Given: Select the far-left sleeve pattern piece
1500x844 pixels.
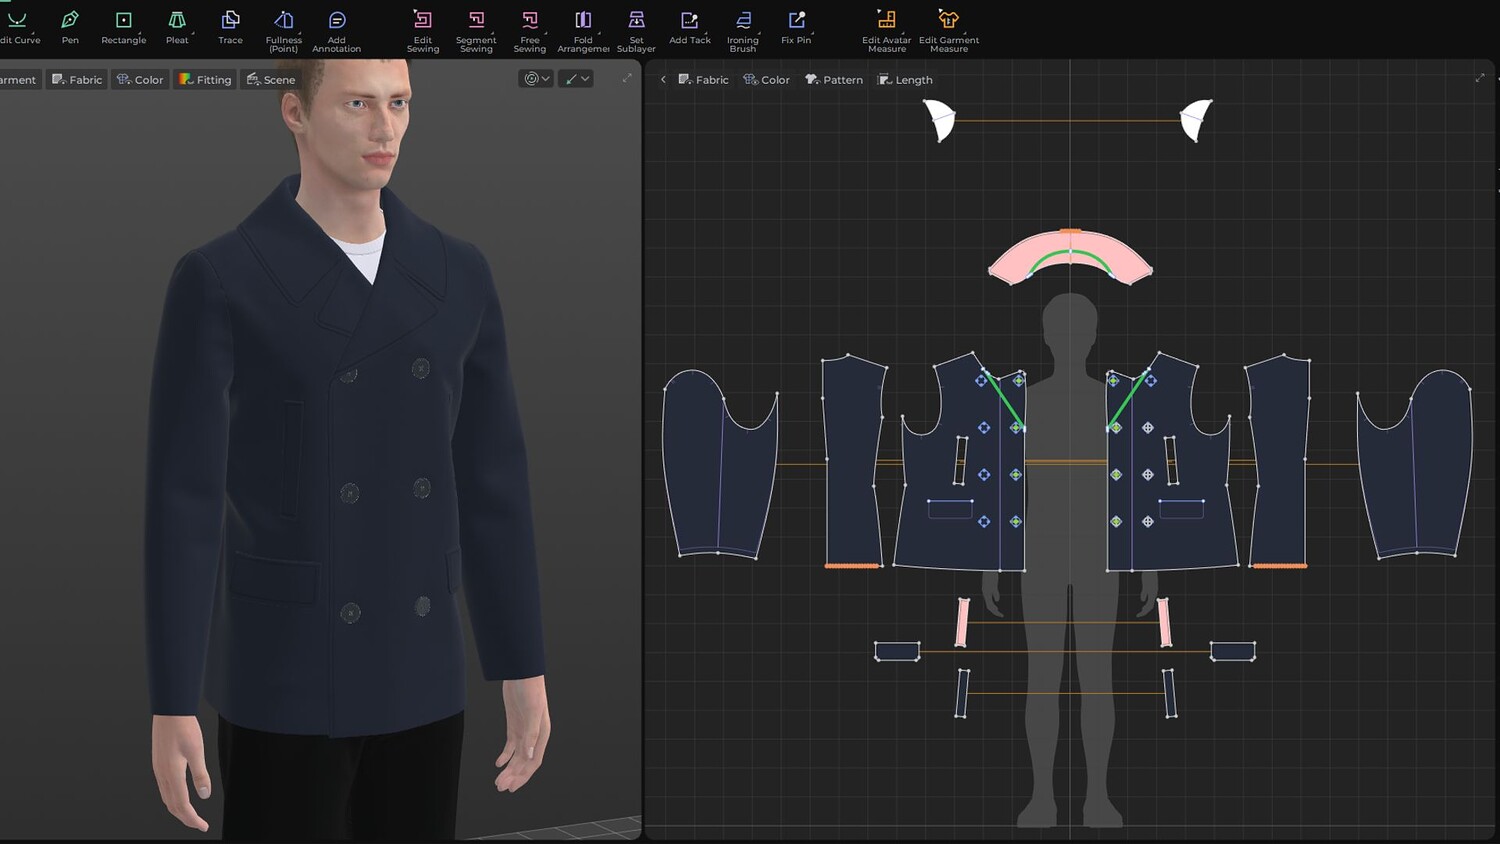Looking at the screenshot, I should 720,463.
